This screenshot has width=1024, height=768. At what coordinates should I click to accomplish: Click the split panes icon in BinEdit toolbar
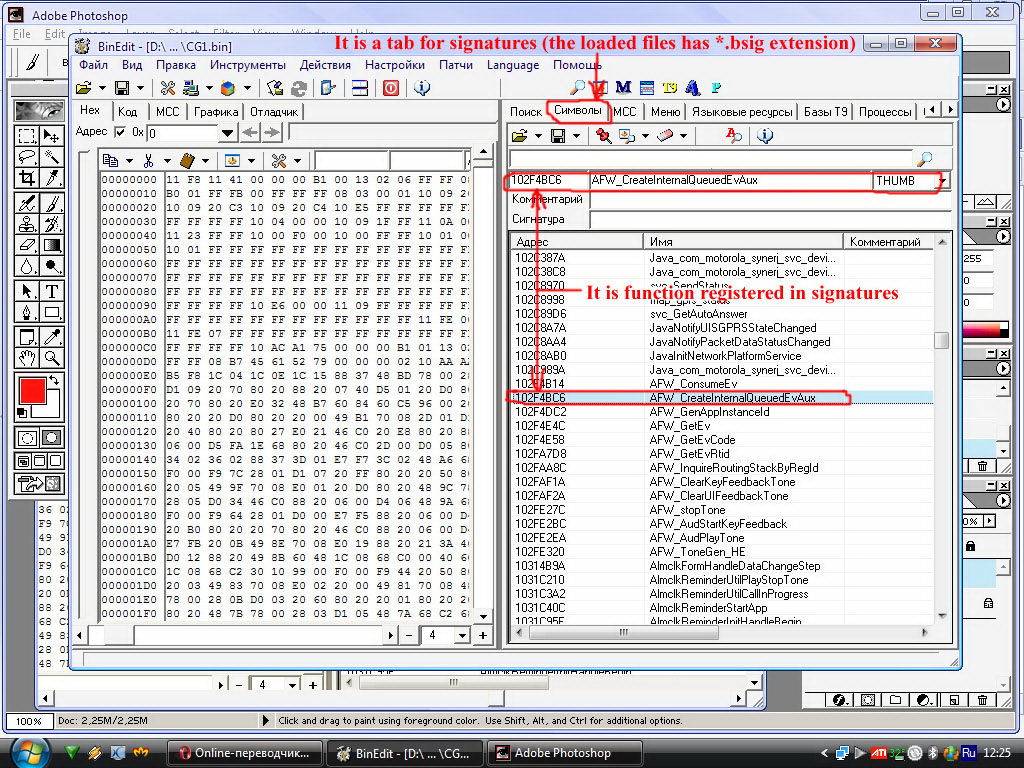360,88
